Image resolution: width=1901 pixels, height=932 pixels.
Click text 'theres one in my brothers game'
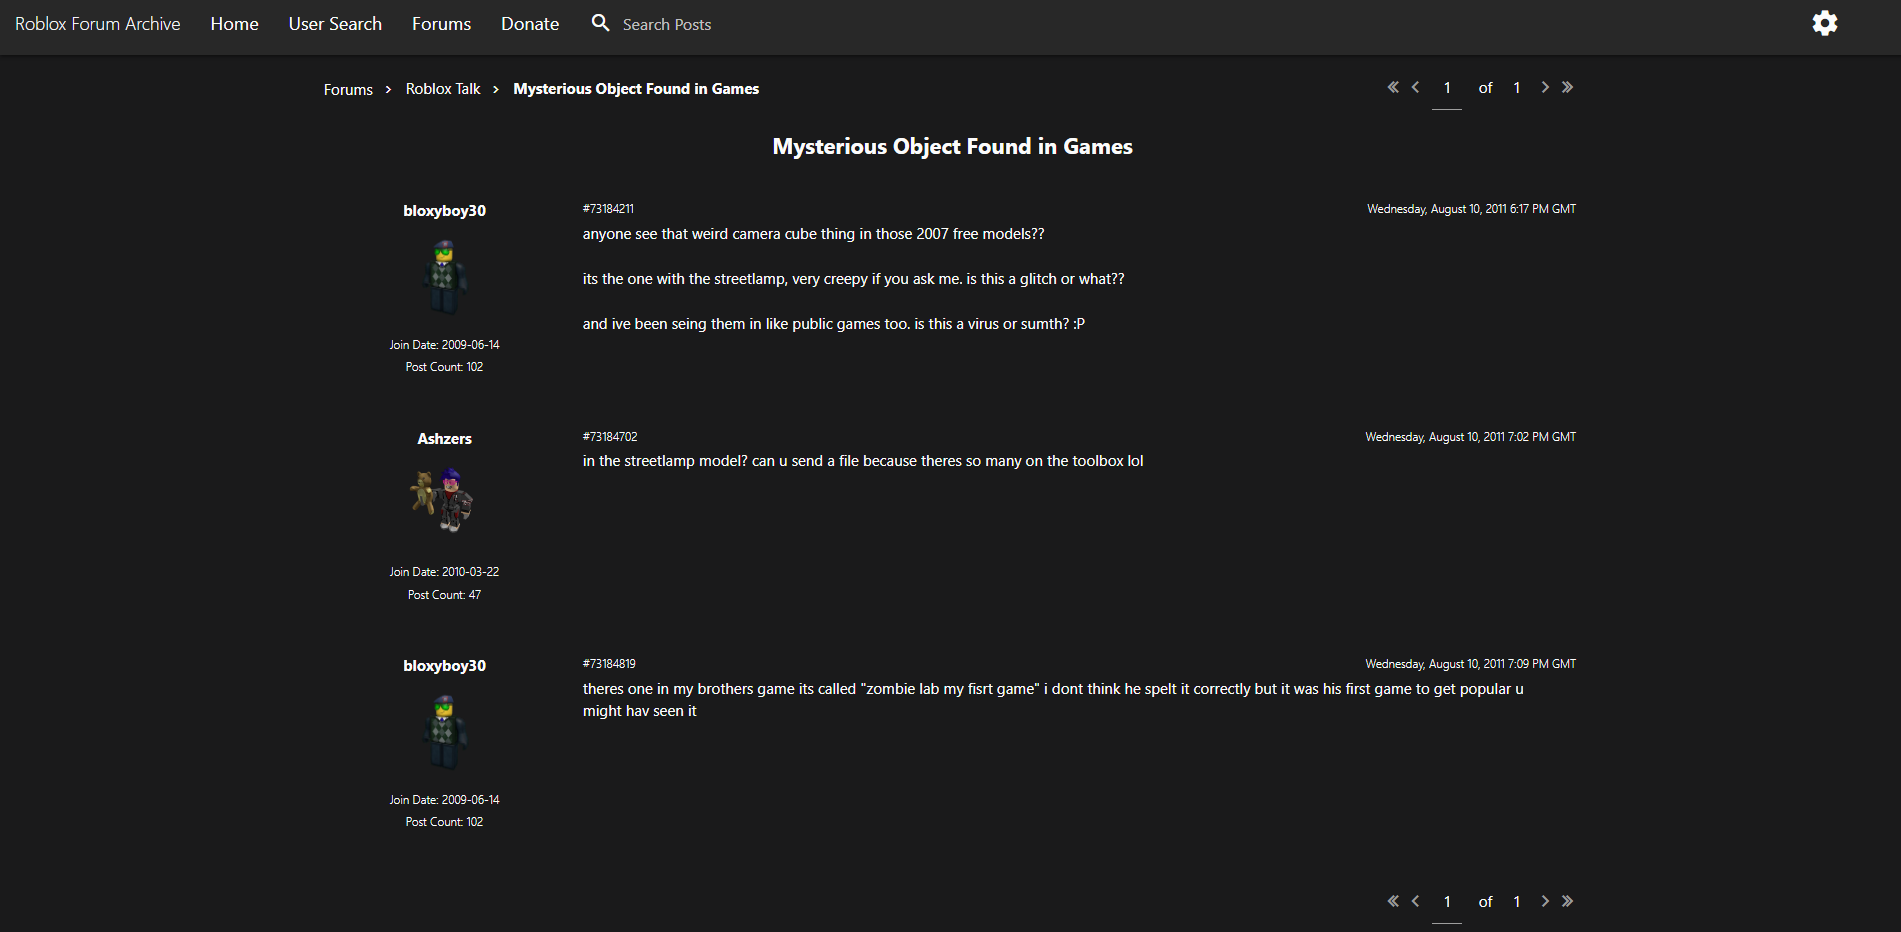(x=689, y=689)
